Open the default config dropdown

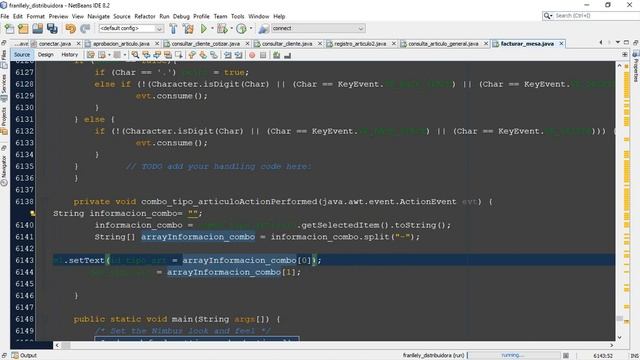pos(131,28)
